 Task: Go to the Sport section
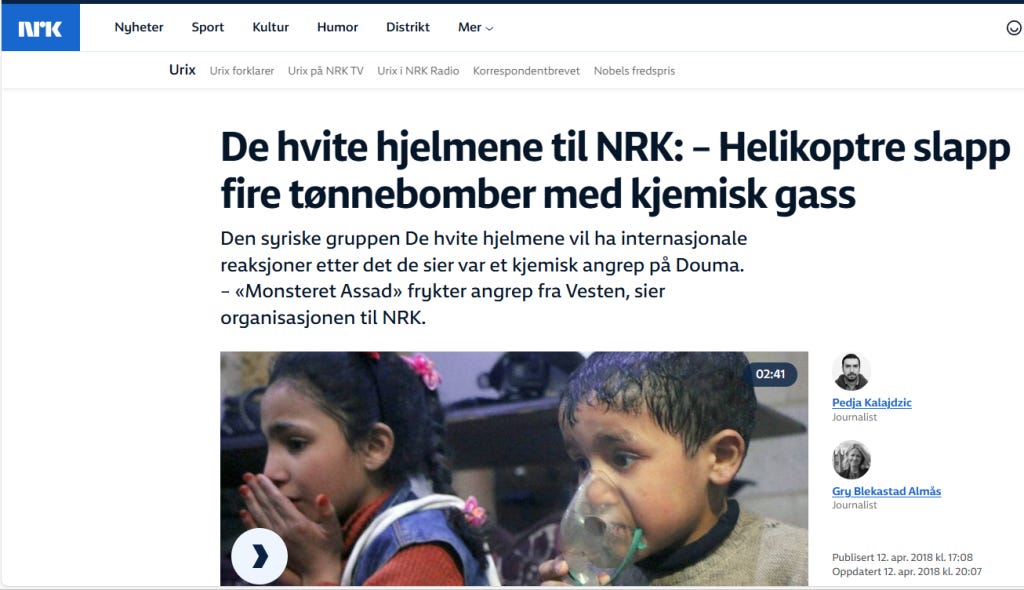208,27
